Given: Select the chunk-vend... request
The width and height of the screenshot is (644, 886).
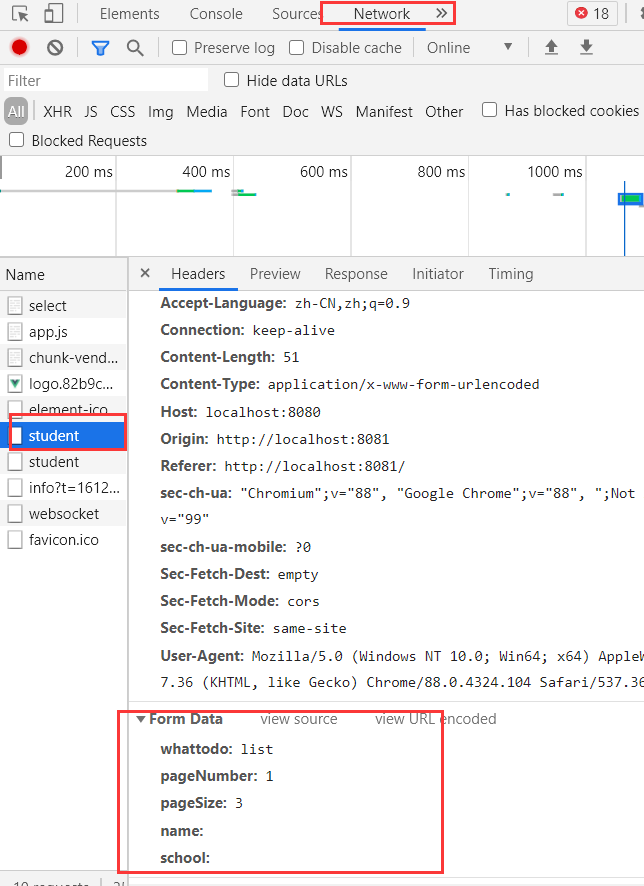Looking at the screenshot, I should point(63,358).
